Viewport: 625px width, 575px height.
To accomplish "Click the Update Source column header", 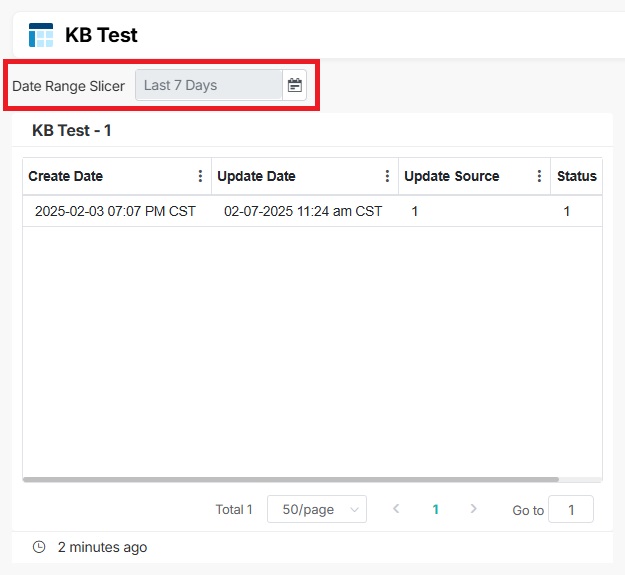I will pos(452,176).
